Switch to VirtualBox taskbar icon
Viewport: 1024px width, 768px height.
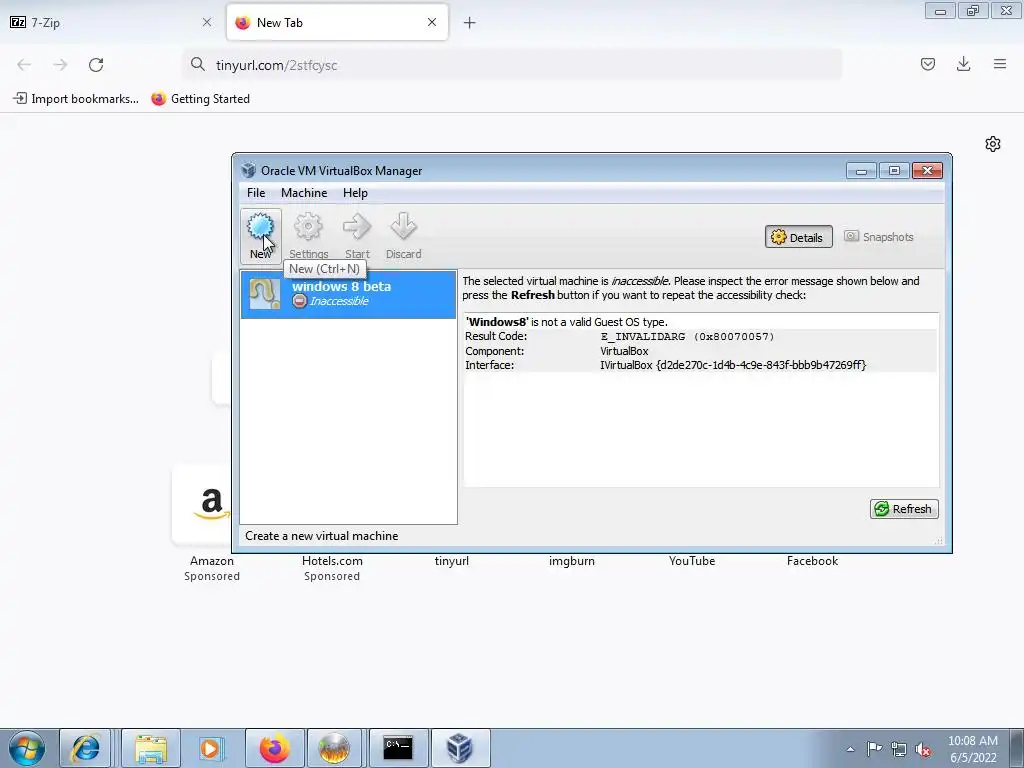point(460,748)
